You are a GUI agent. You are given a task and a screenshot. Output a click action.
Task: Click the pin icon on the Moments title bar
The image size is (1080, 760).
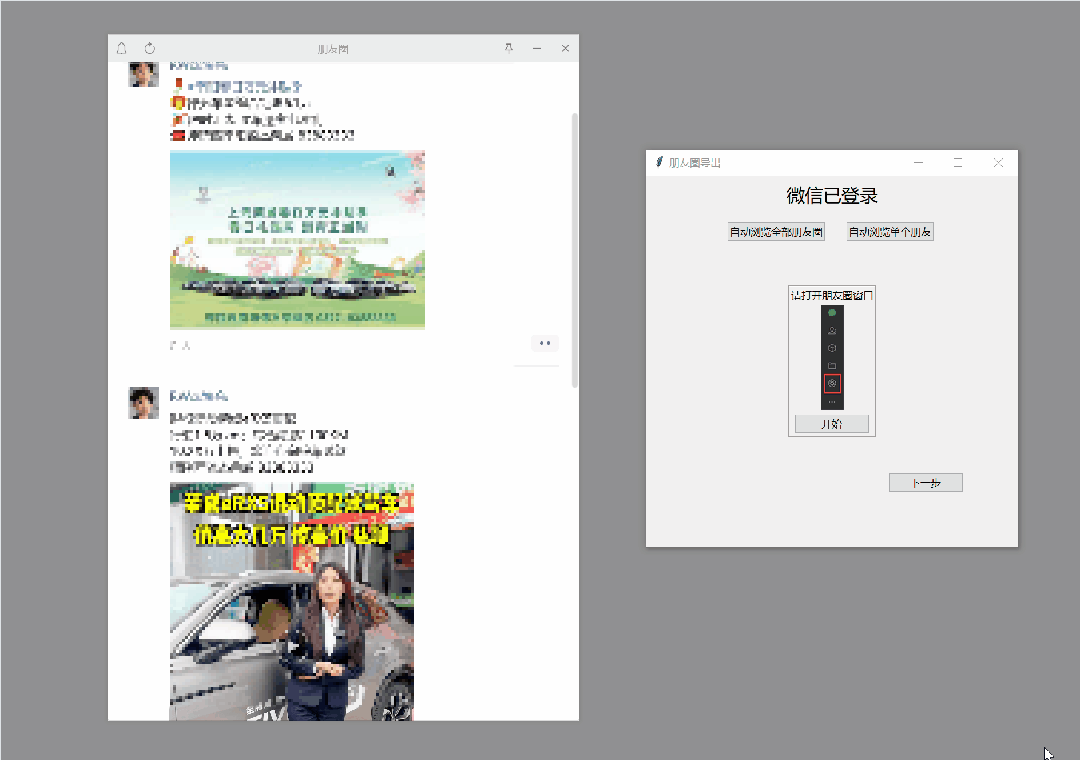tap(509, 47)
